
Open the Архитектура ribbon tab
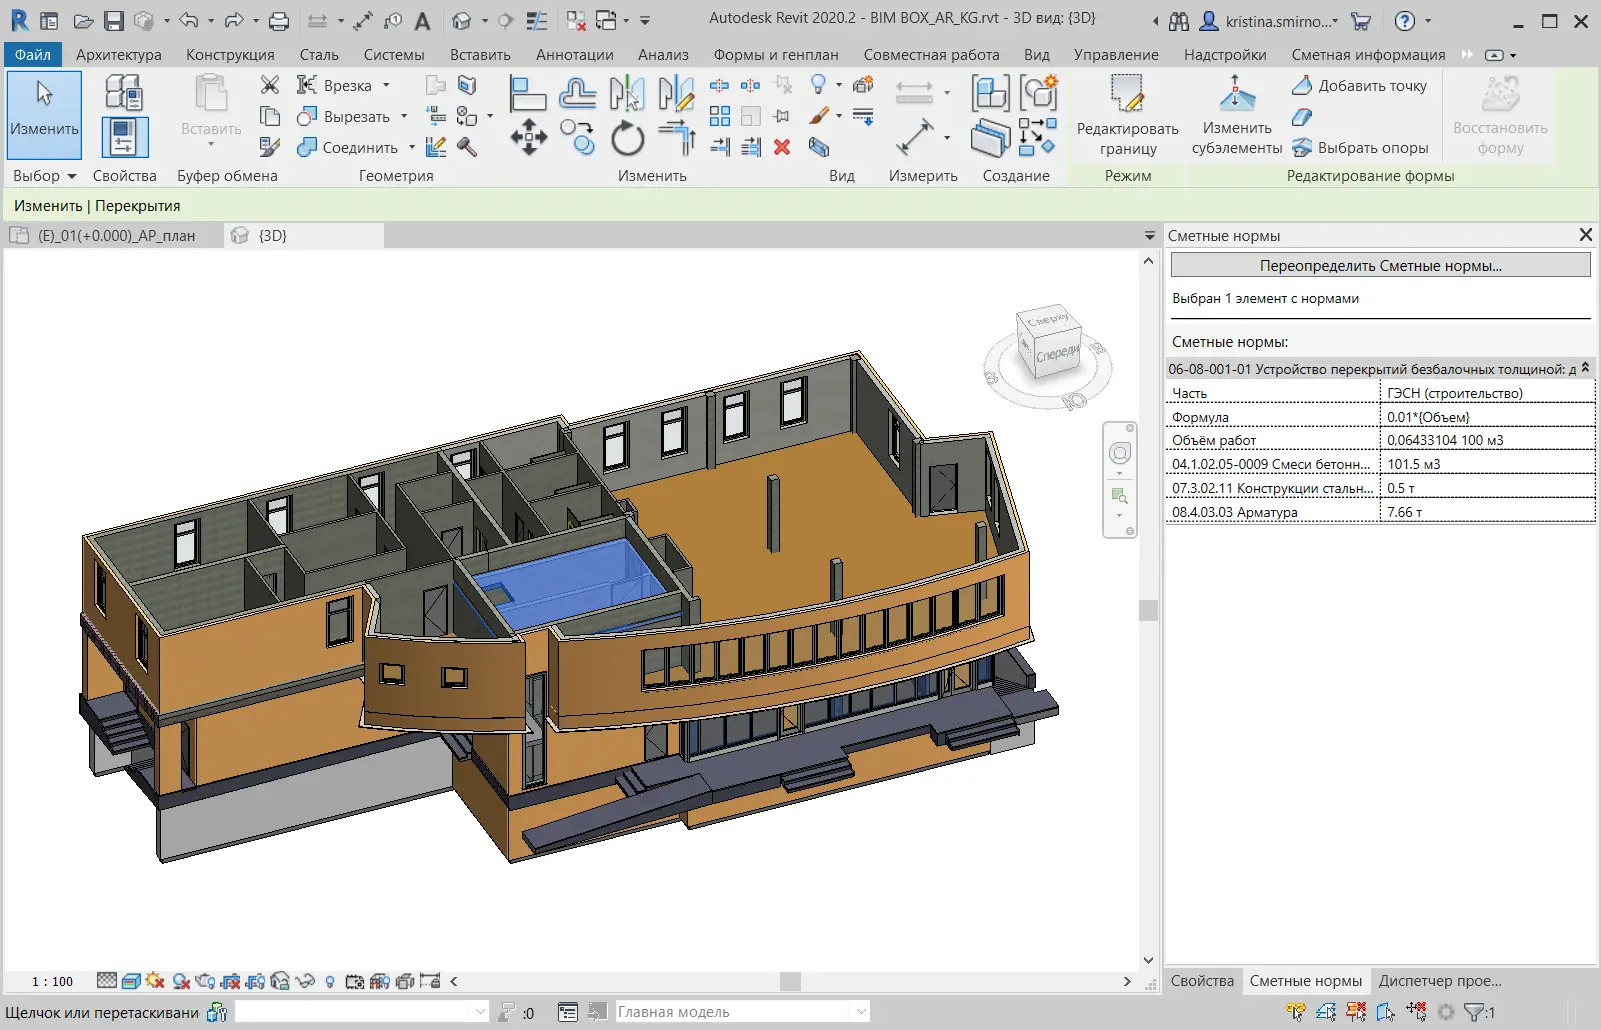118,55
